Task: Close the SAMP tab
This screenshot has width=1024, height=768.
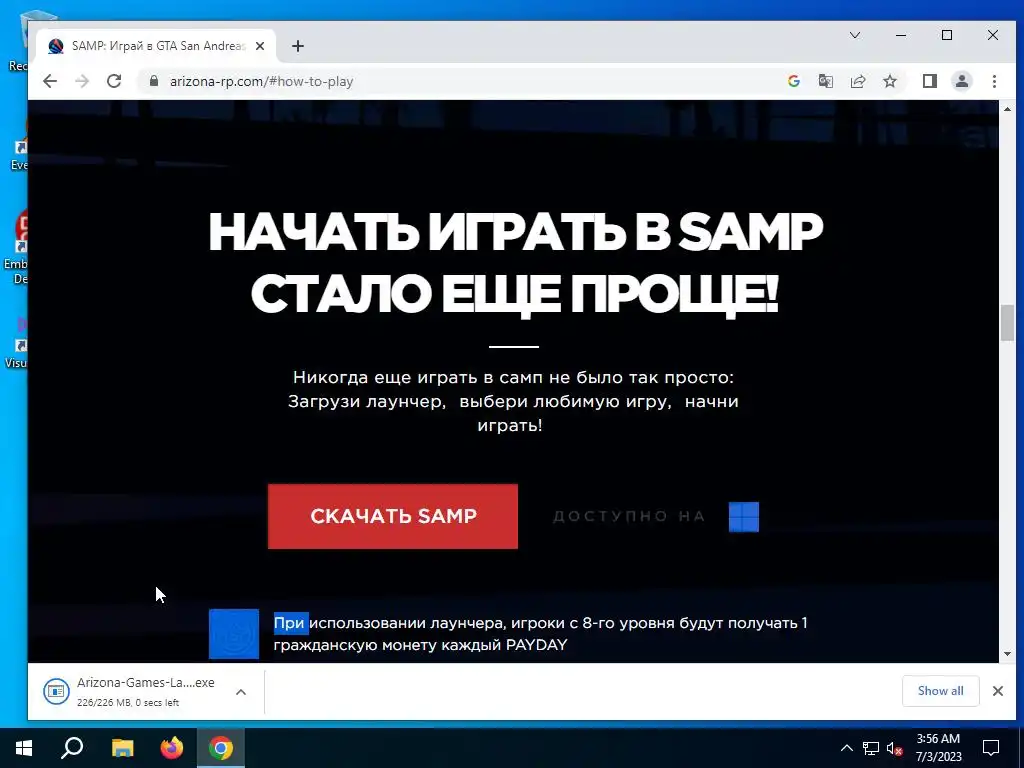Action: tap(260, 46)
